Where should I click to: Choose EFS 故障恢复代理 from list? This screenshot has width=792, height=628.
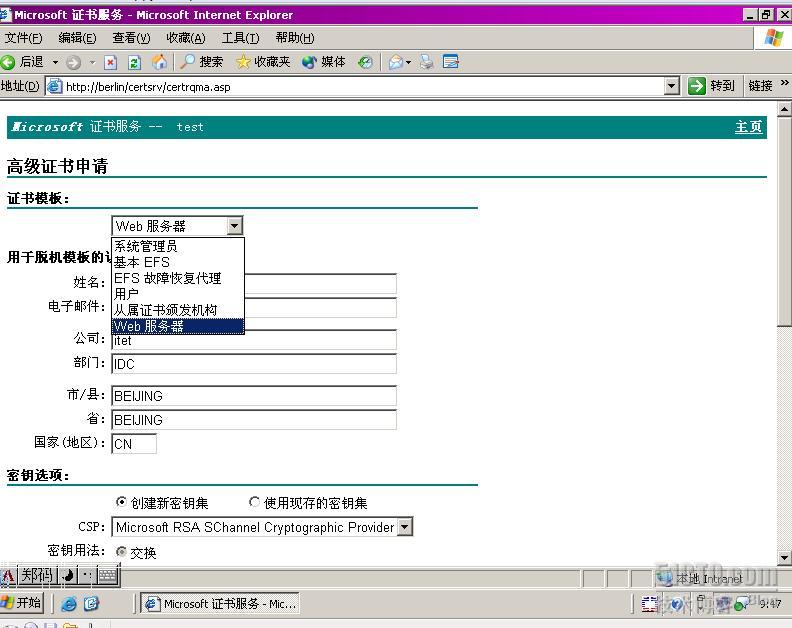(178, 278)
